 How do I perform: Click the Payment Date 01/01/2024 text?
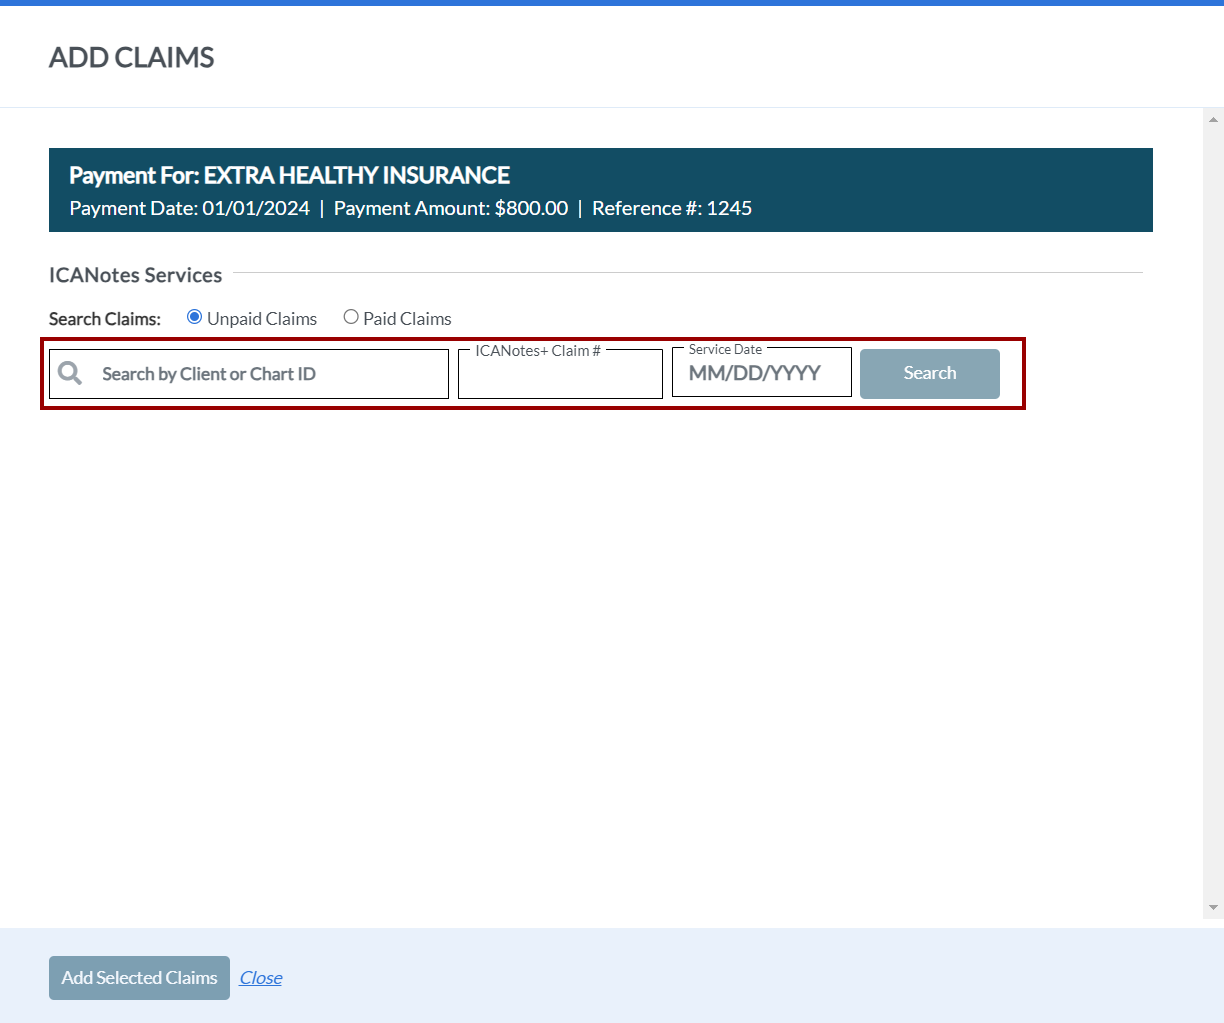(190, 209)
